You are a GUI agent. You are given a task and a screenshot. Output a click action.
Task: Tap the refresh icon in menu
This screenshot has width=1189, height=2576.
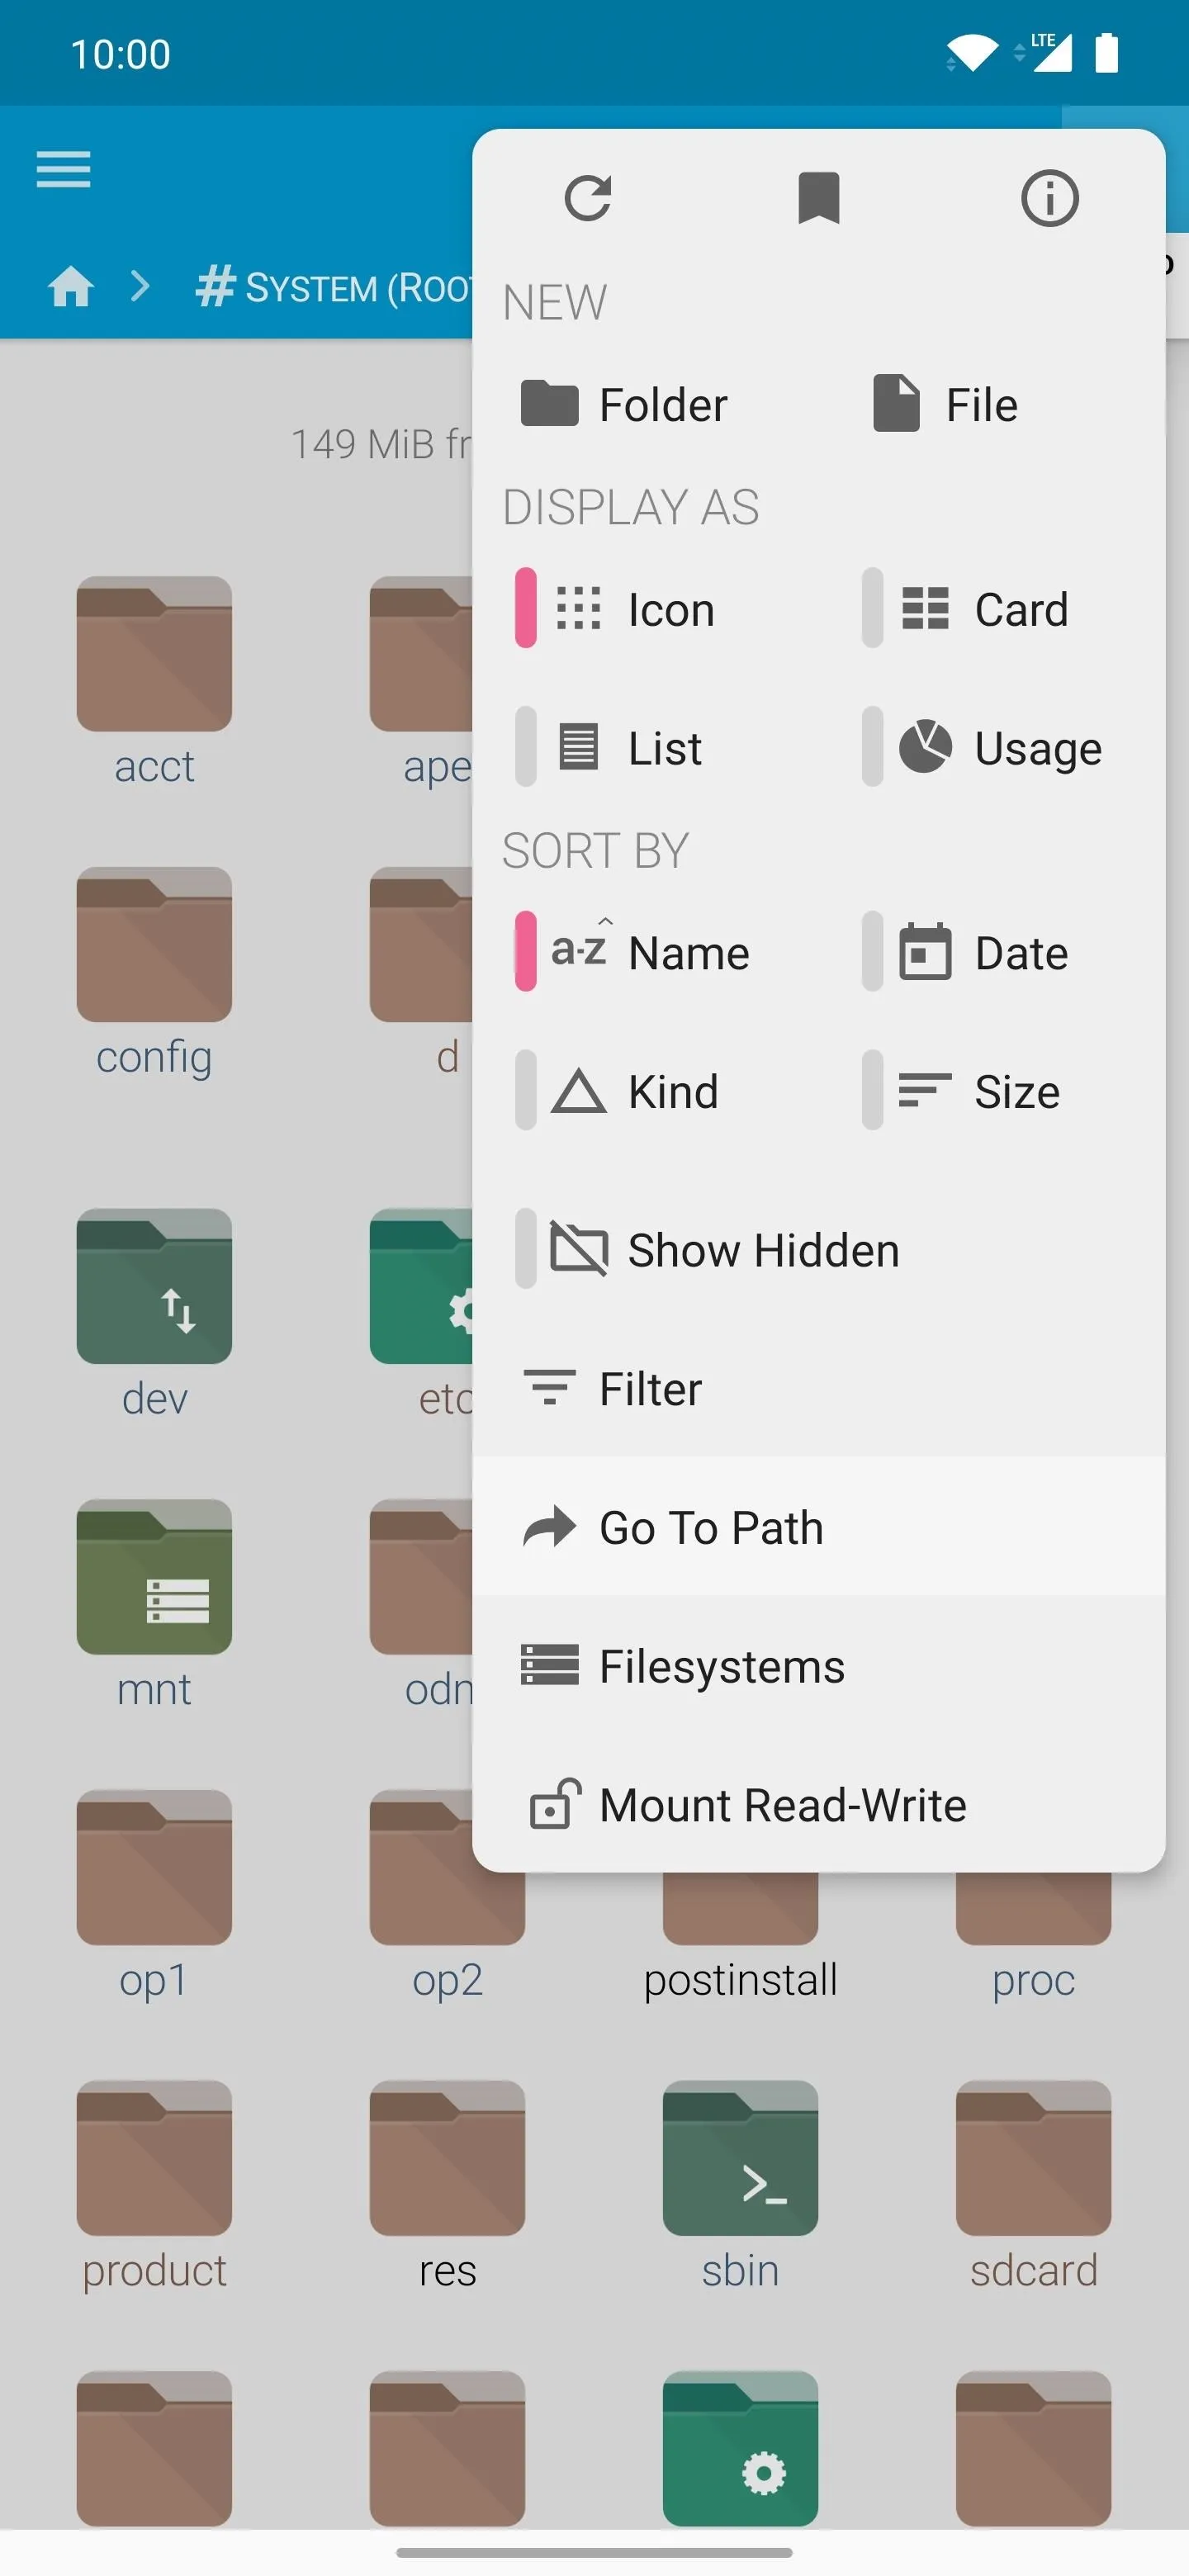coord(587,198)
